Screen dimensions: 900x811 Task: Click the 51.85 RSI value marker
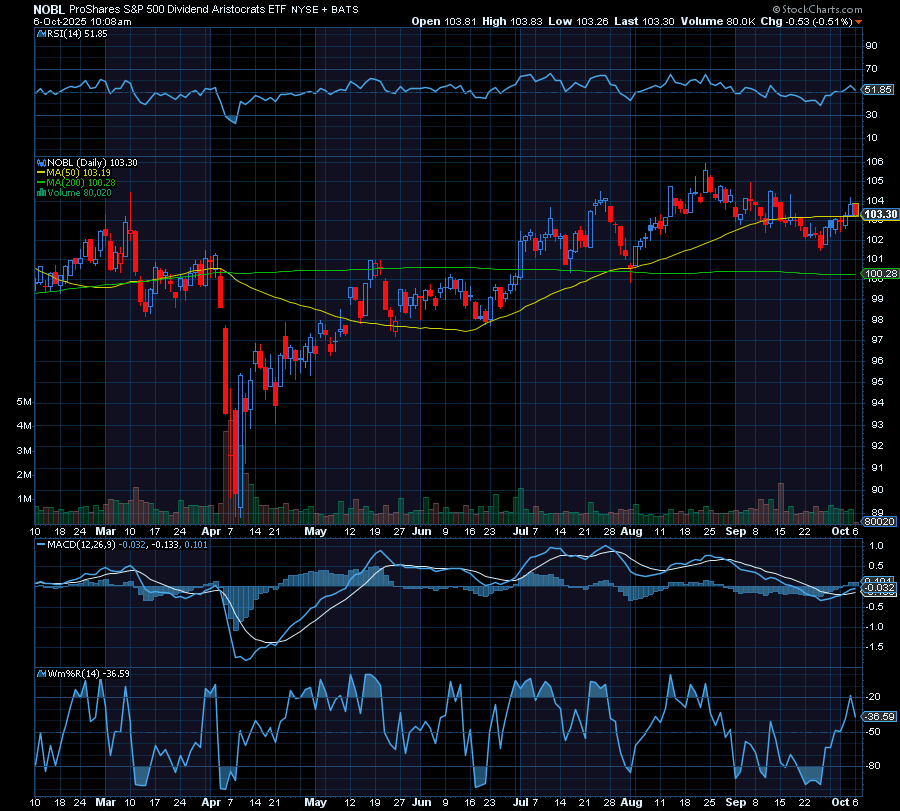[880, 87]
